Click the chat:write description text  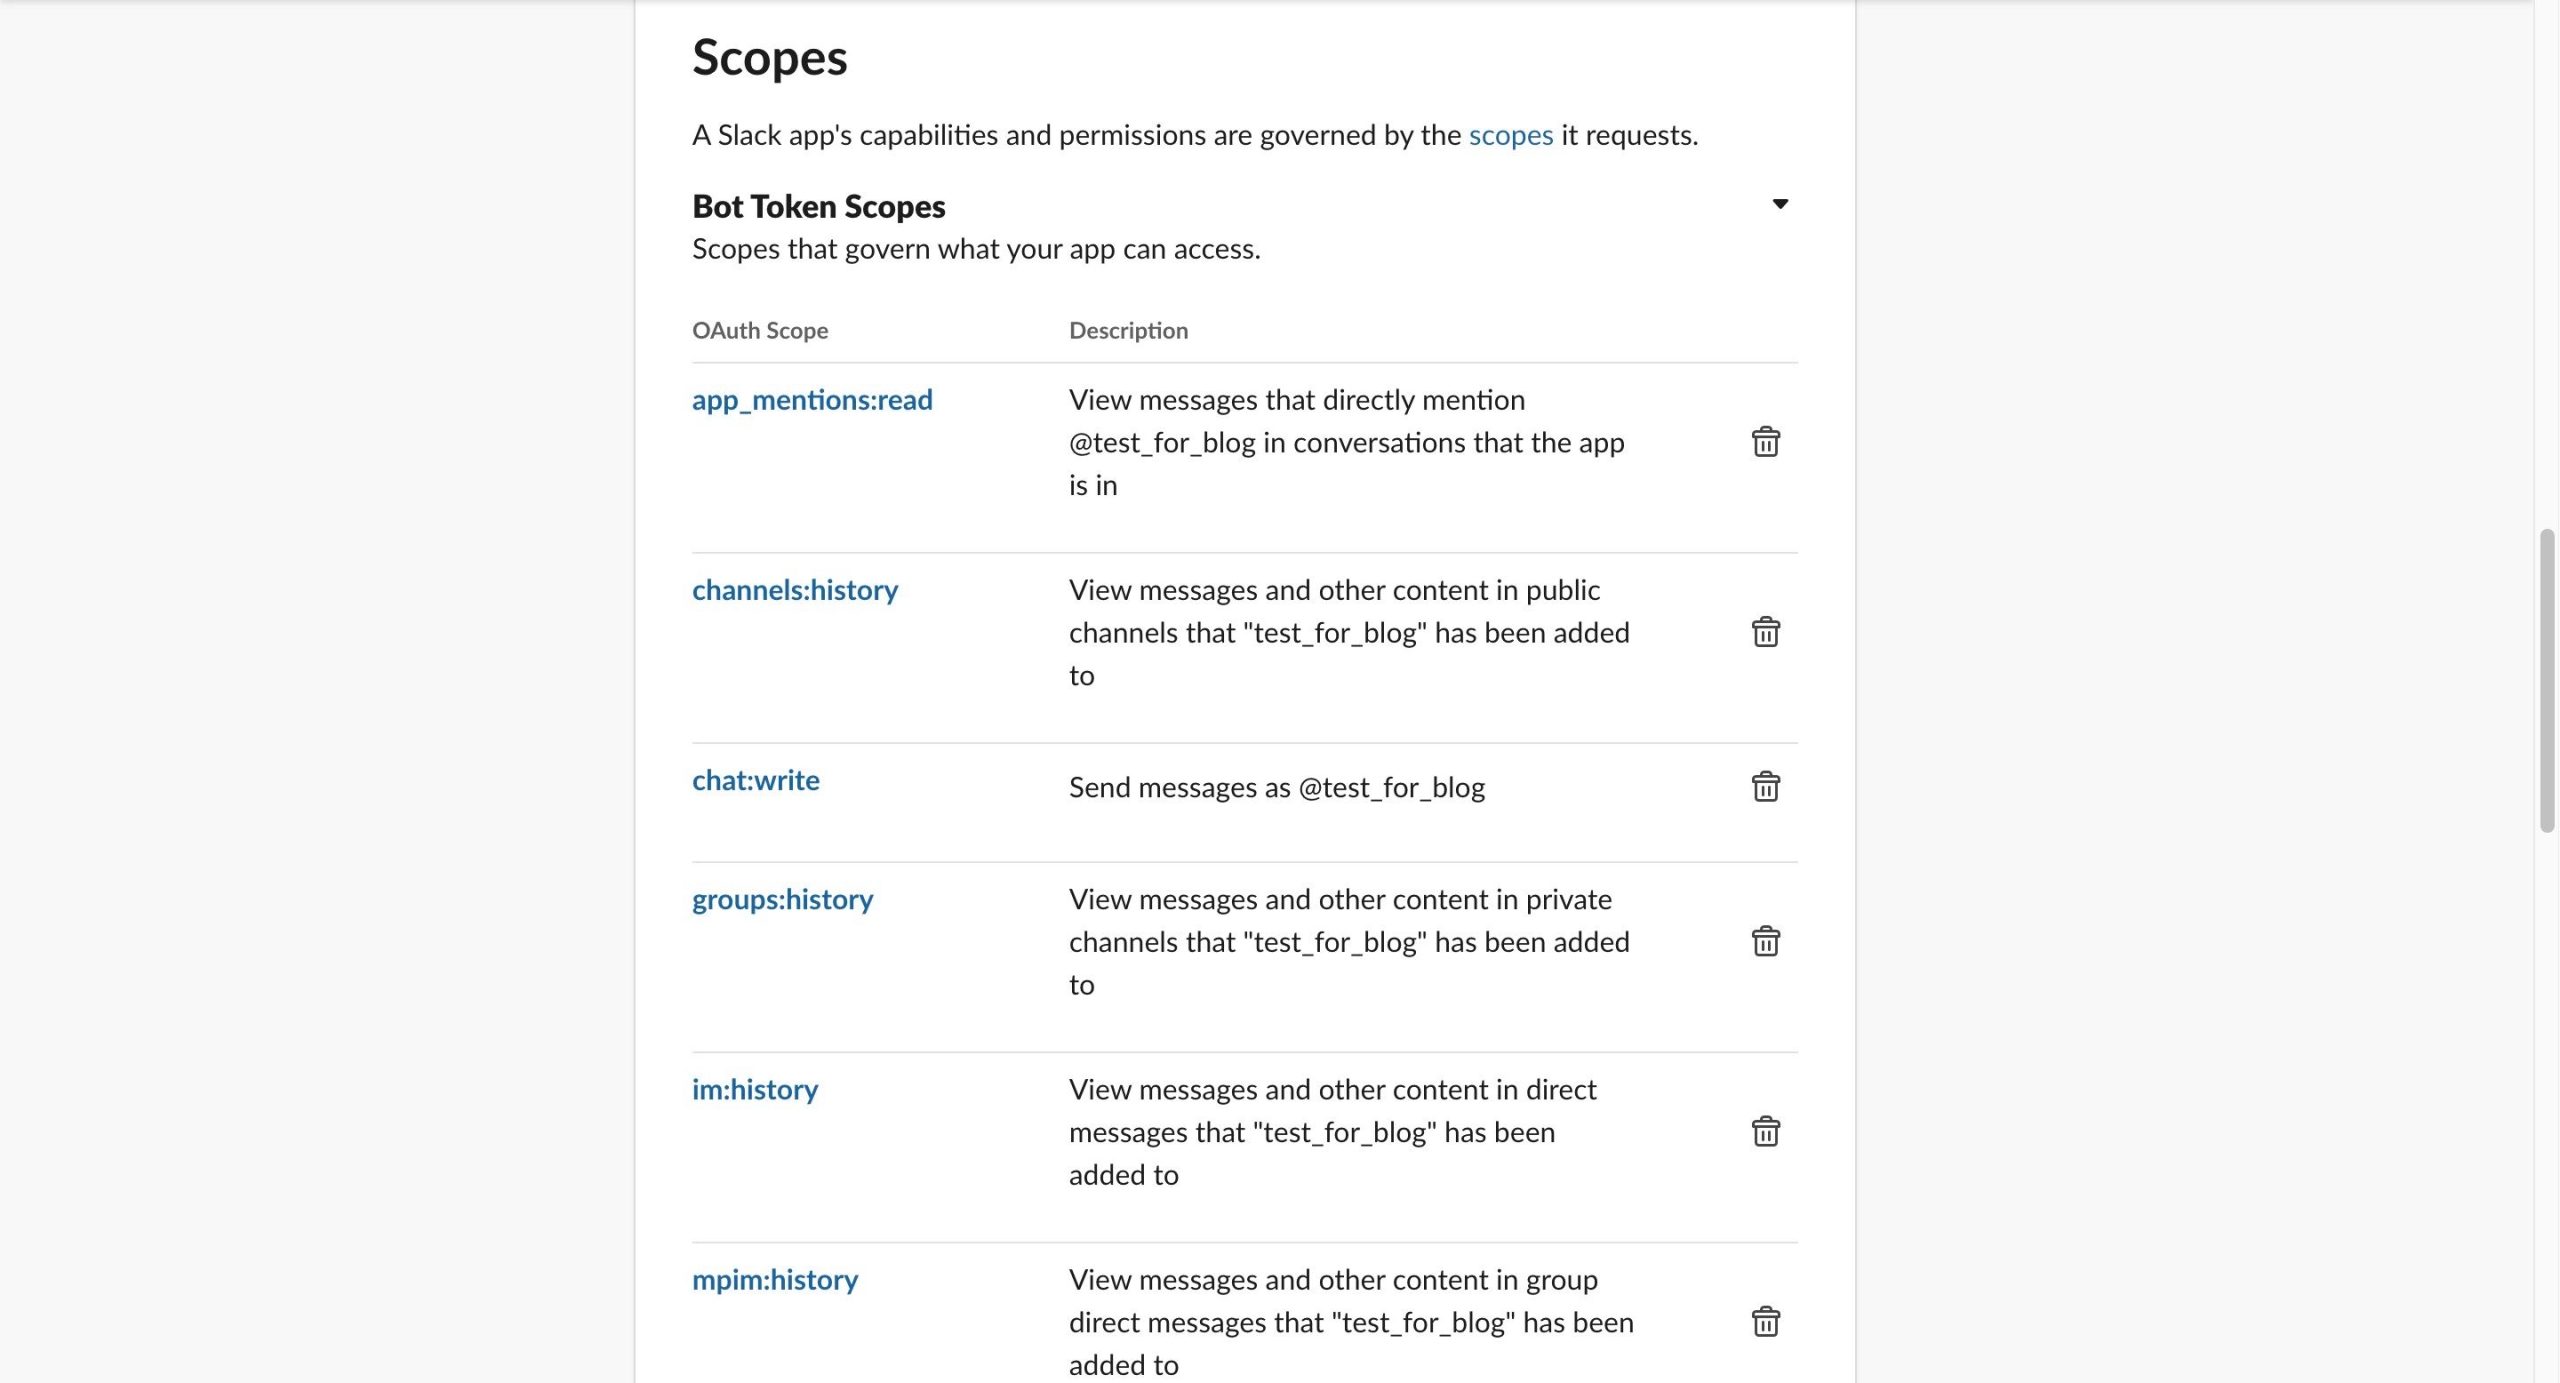pos(1276,787)
